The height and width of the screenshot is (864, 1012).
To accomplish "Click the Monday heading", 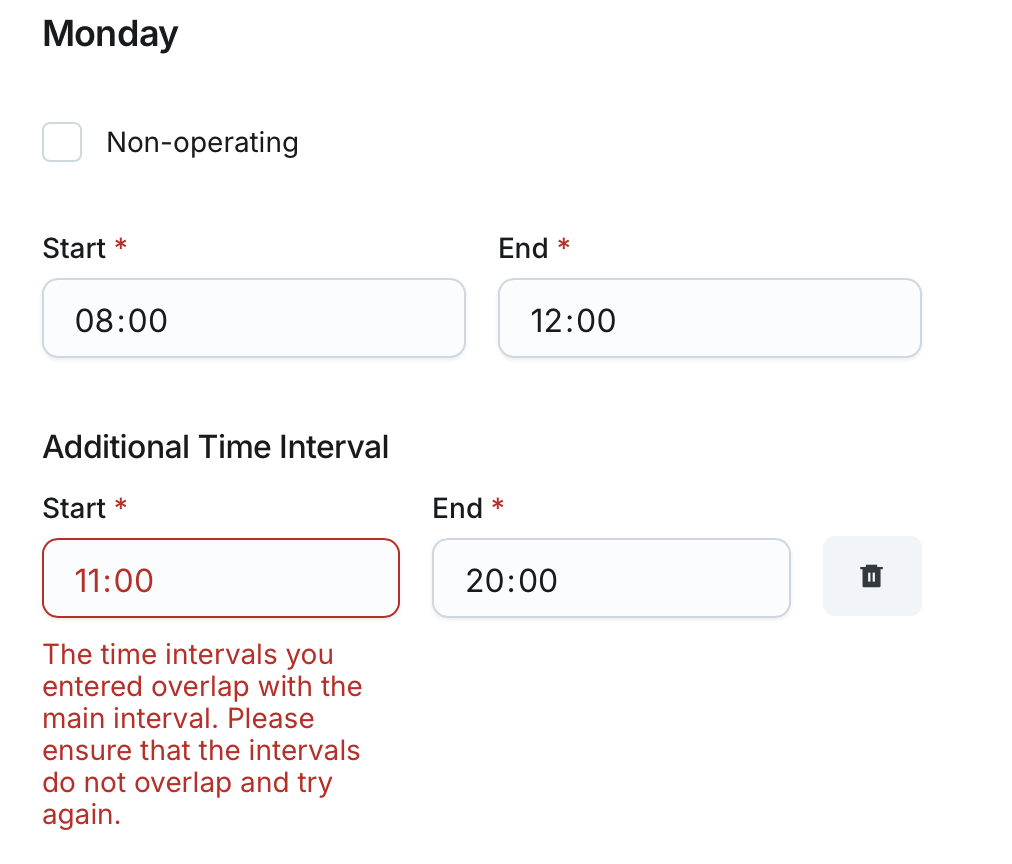I will click(x=110, y=34).
